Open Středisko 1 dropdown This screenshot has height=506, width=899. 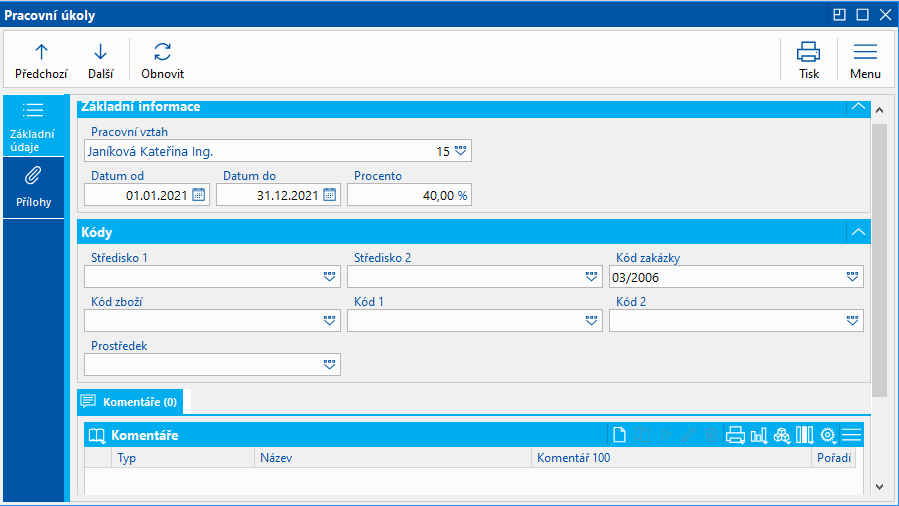click(x=329, y=277)
